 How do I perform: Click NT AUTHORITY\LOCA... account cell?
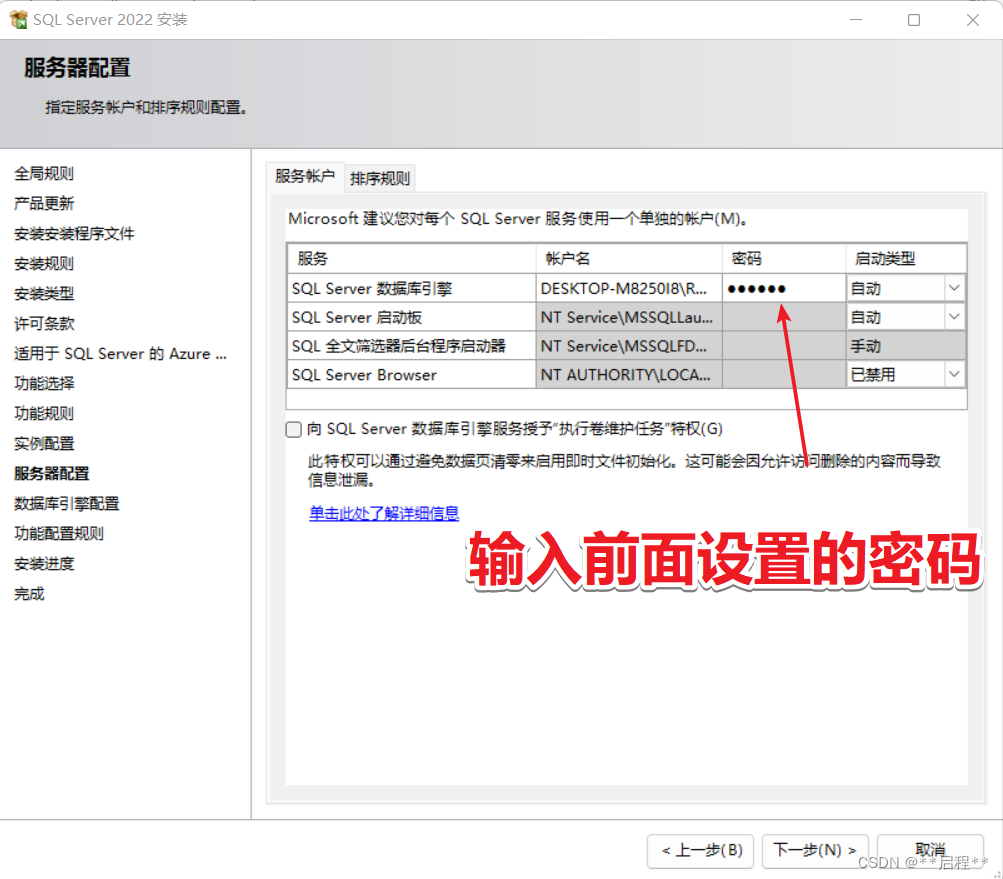pos(629,375)
